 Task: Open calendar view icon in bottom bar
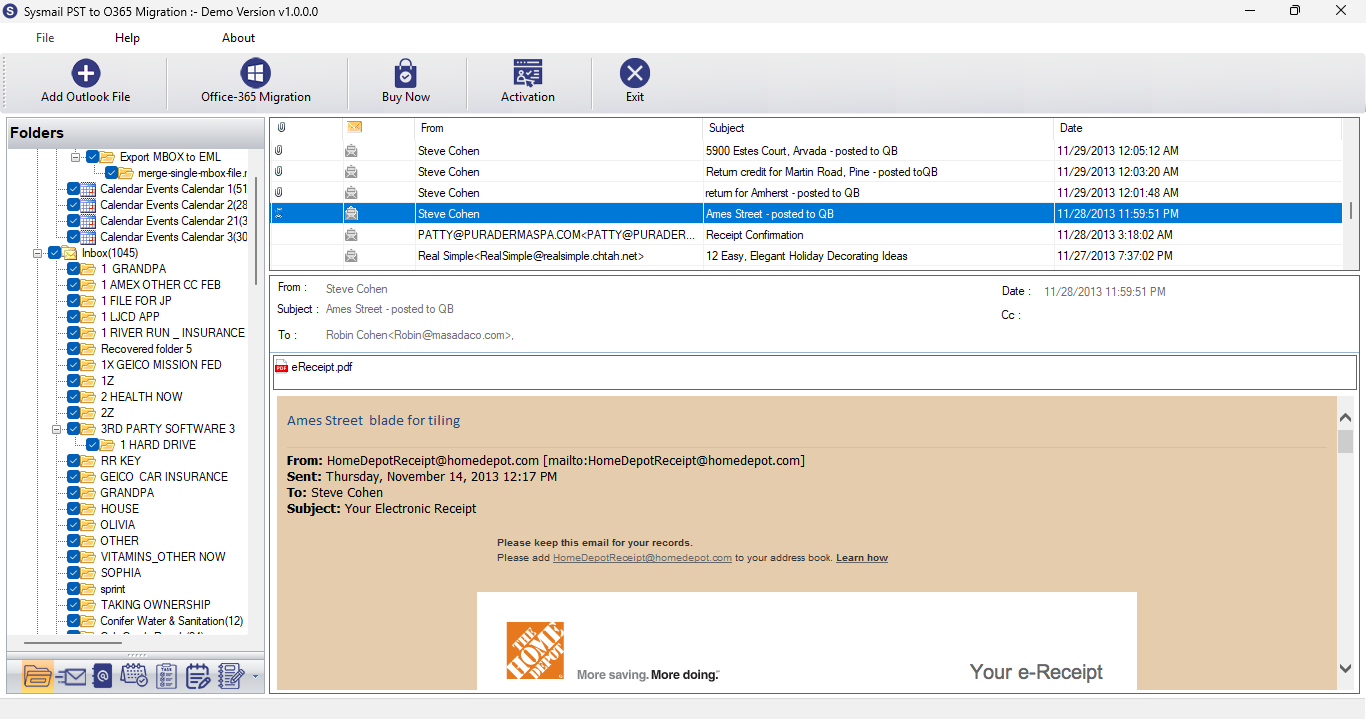[134, 676]
